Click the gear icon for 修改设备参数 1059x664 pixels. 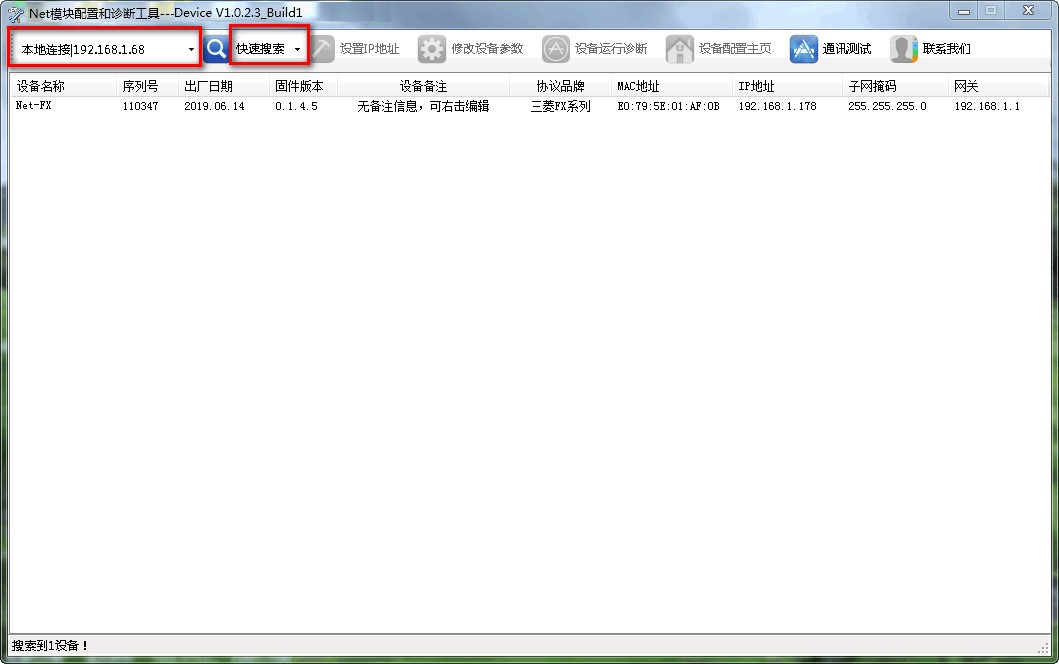tap(432, 49)
